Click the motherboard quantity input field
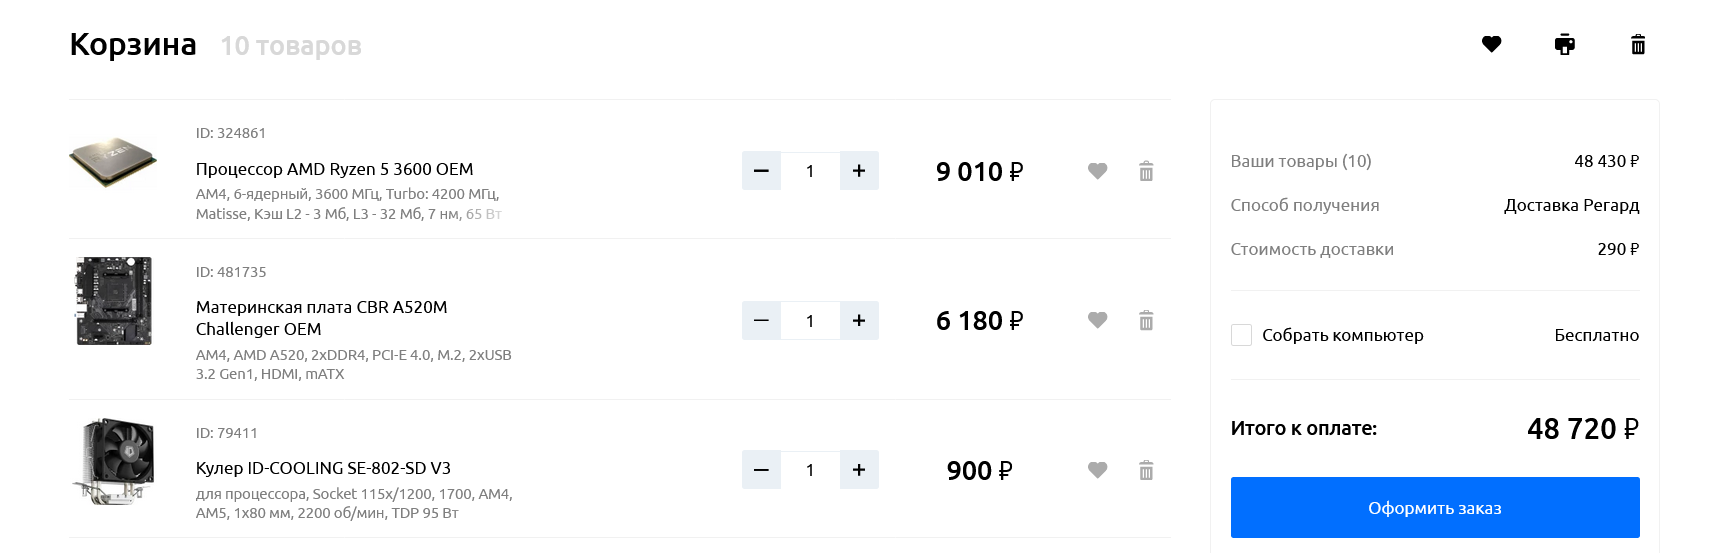This screenshot has height=553, width=1720. click(810, 320)
